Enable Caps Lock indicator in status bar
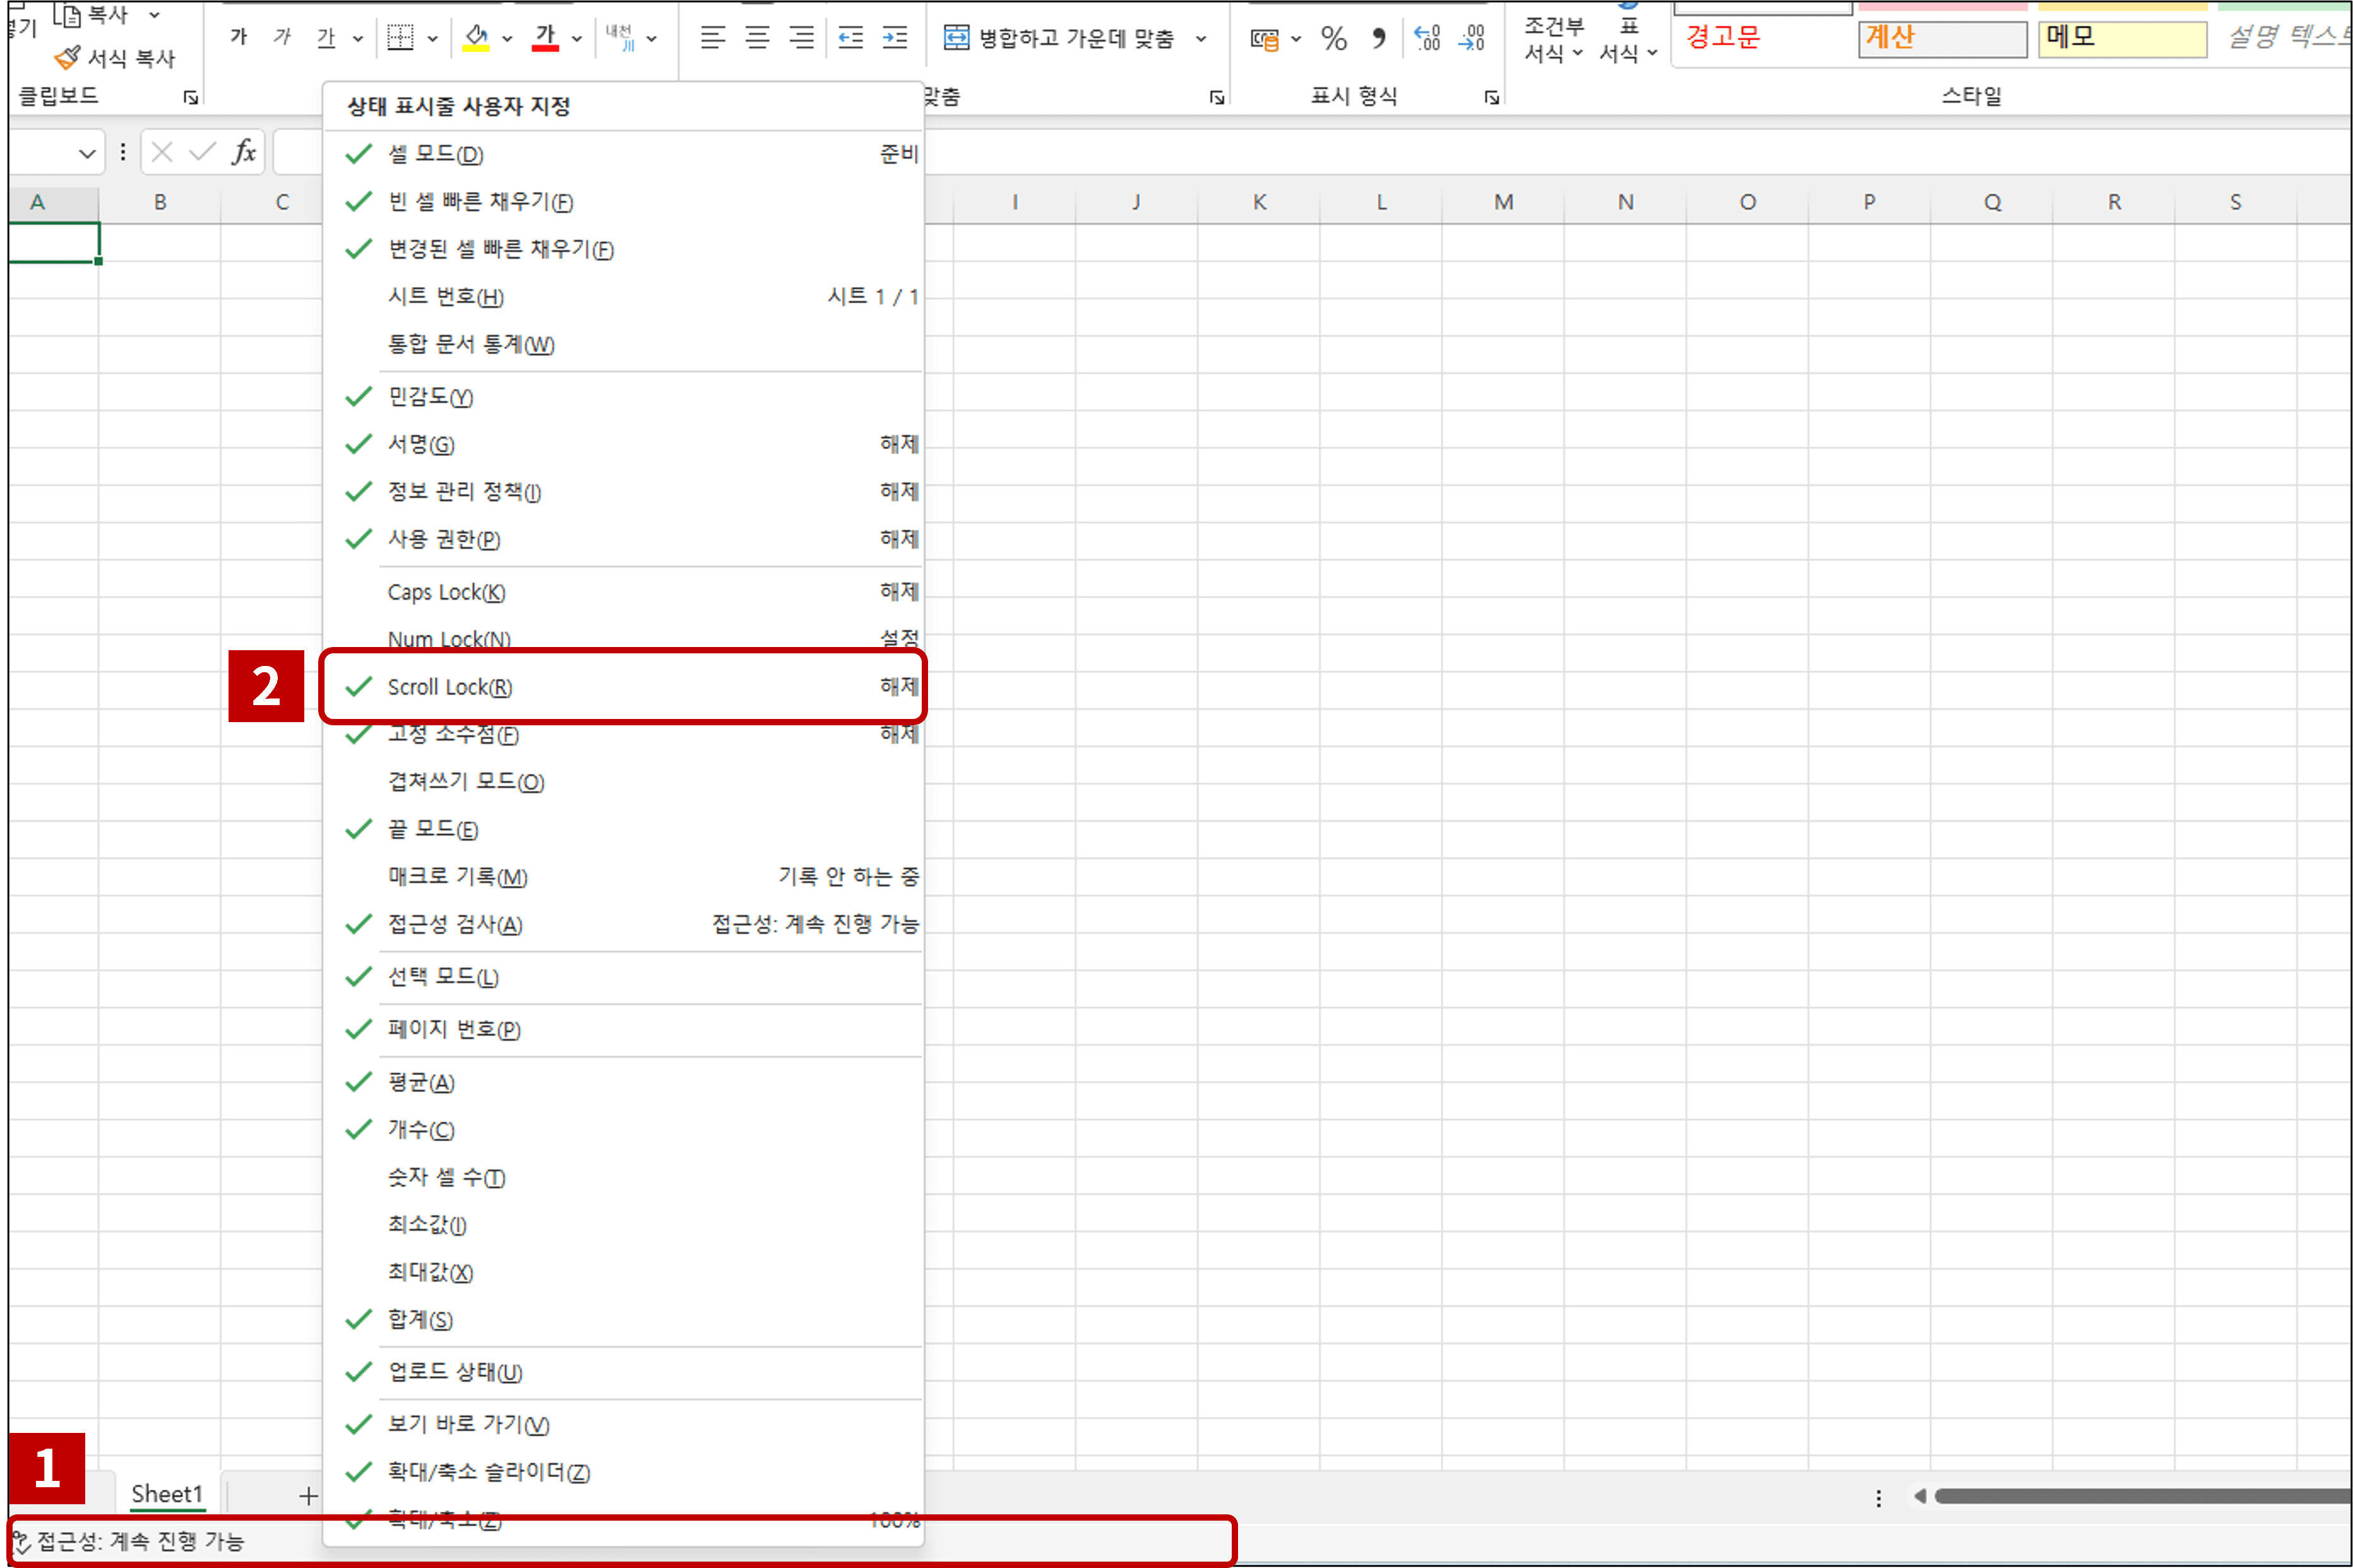 click(446, 592)
